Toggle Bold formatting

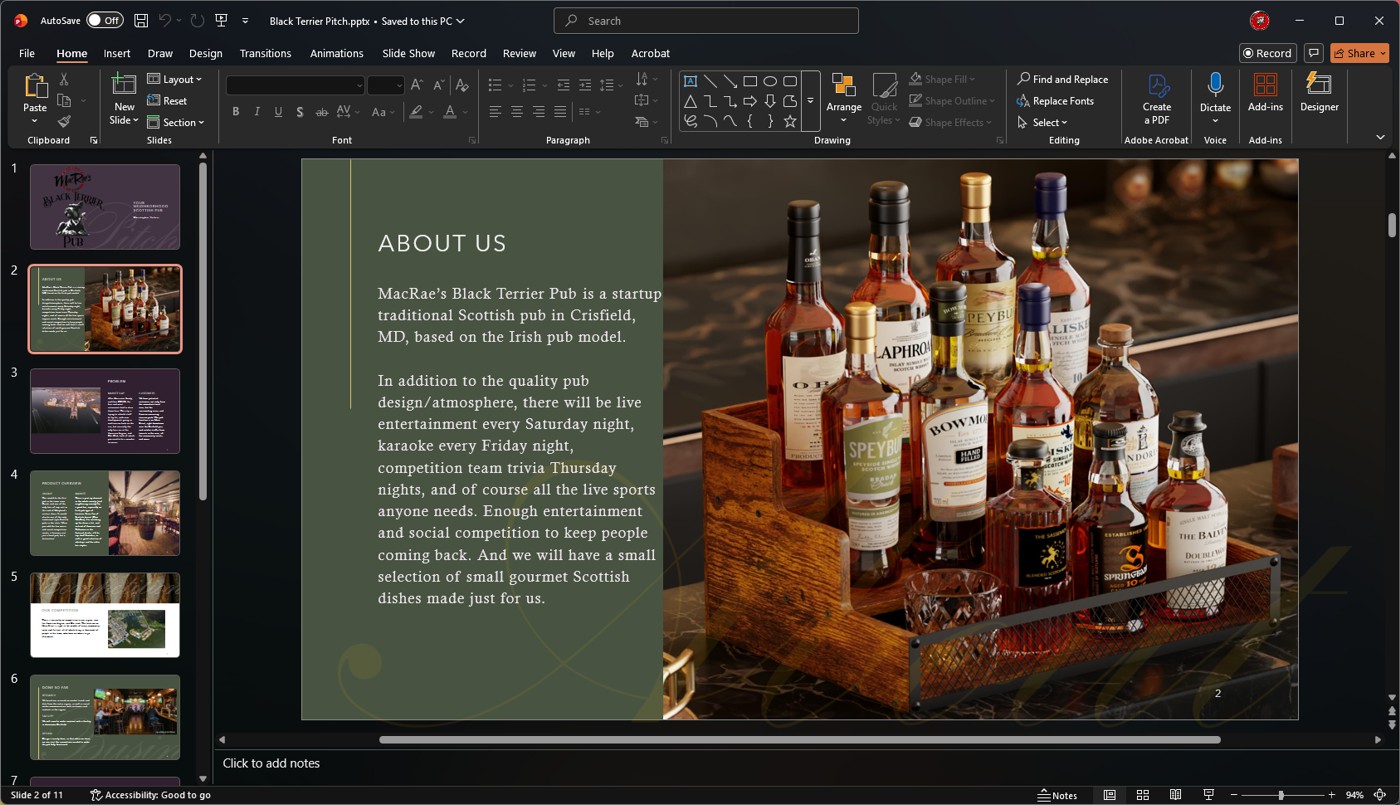(x=236, y=112)
